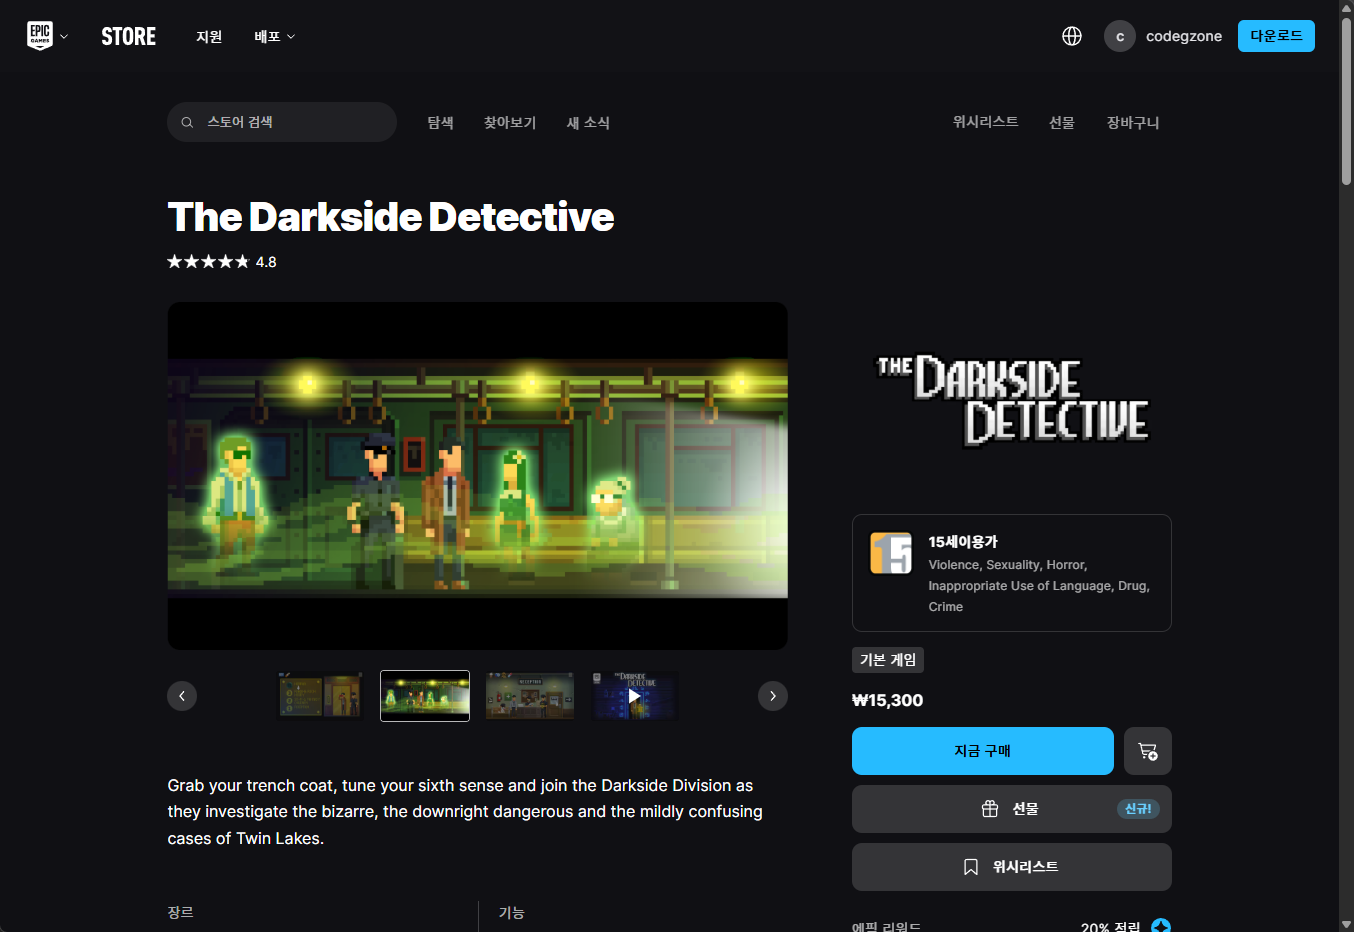Add to cart with cart icon button
Viewport: 1354px width, 932px height.
click(1148, 751)
